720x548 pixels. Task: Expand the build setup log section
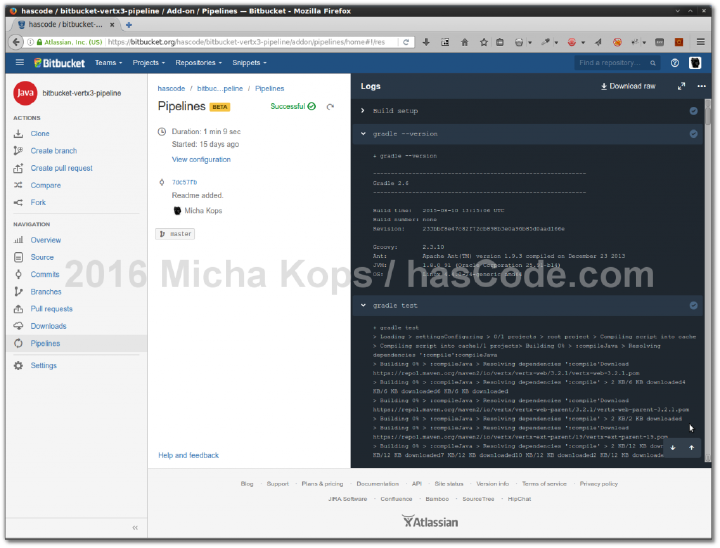click(363, 111)
